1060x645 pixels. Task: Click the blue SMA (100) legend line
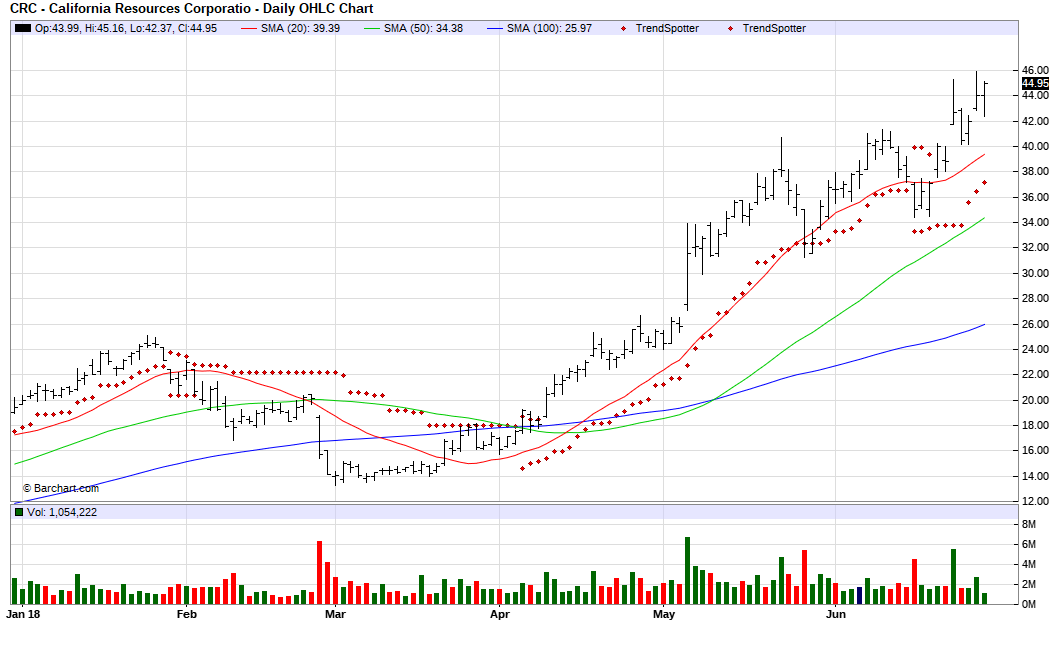pos(495,28)
